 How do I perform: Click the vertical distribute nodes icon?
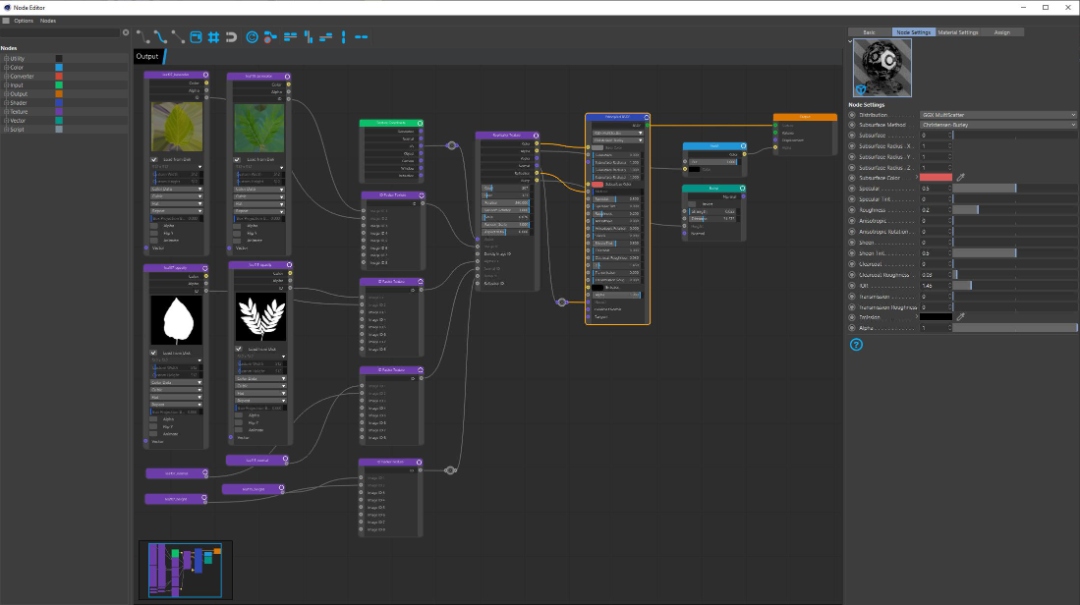tap(343, 37)
